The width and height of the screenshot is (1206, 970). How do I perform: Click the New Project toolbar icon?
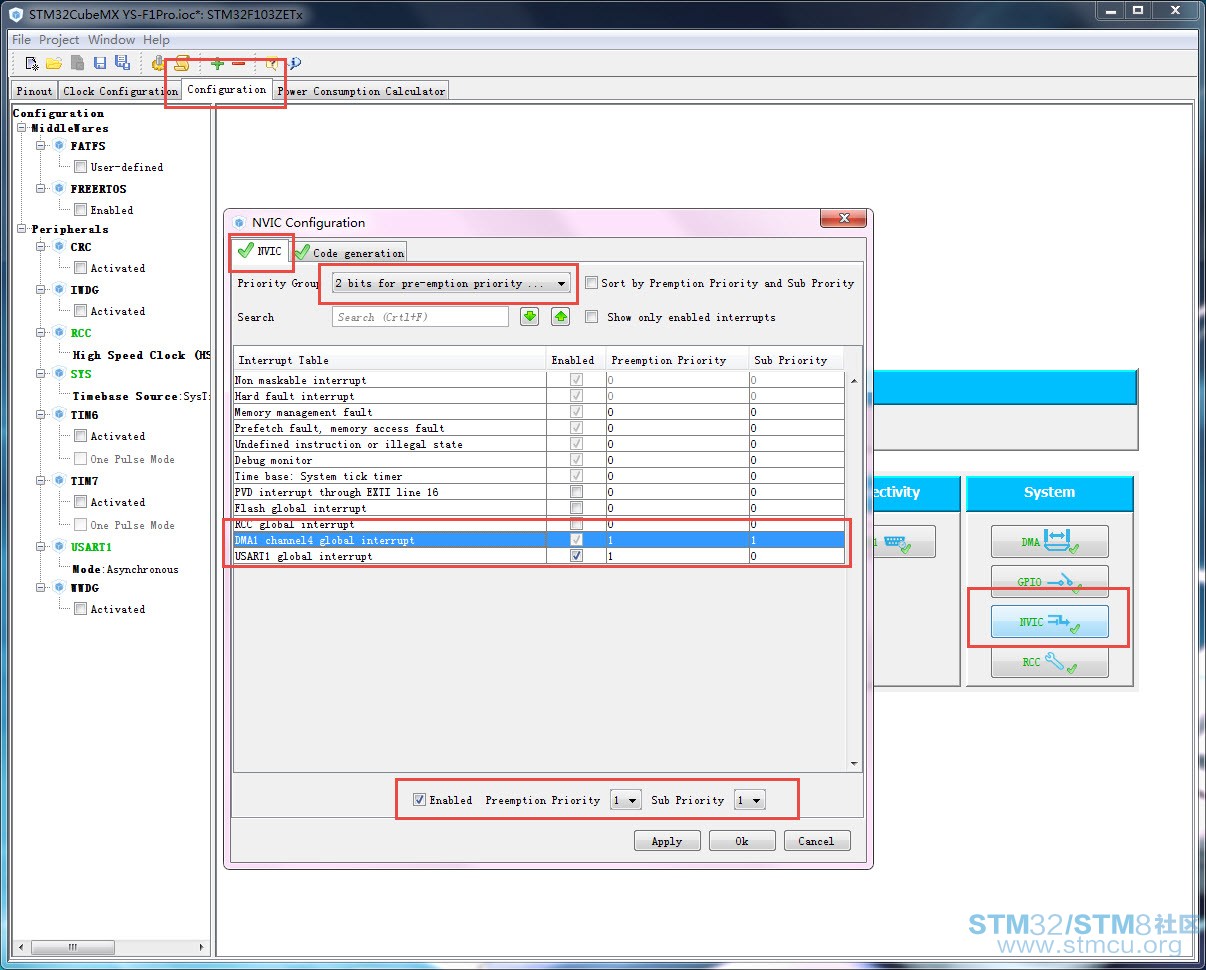point(32,63)
